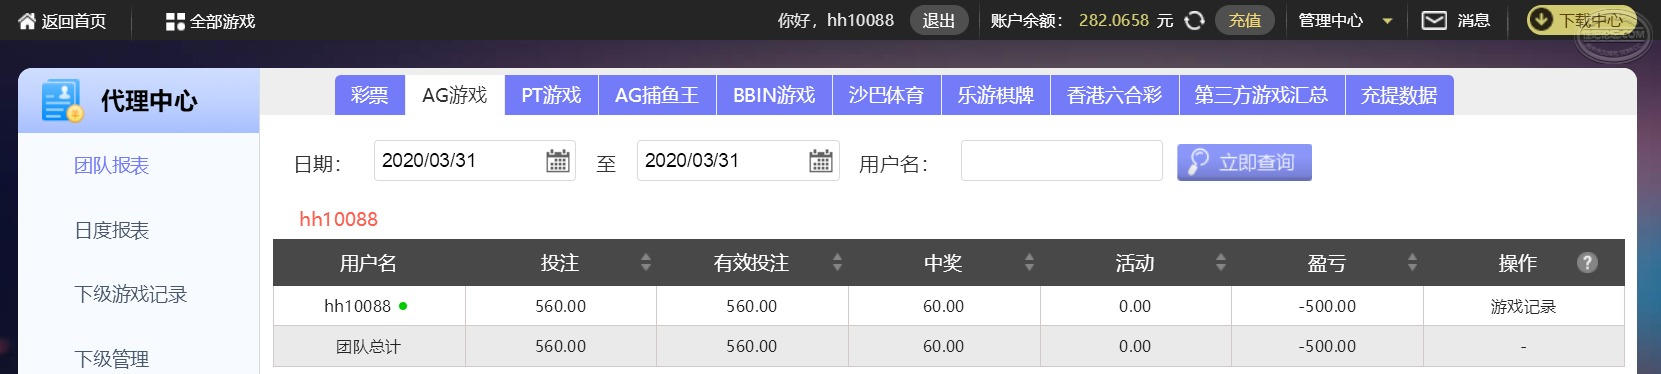Click the home icon next to 返回首页

click(x=27, y=20)
